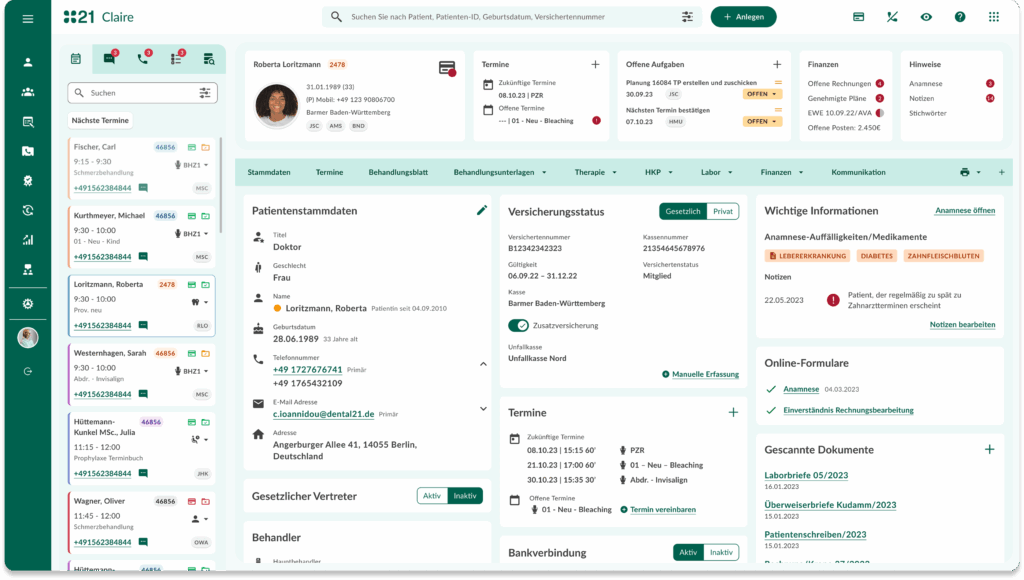Switch insurance status to Privat
The height and width of the screenshot is (580, 1024).
pos(722,211)
